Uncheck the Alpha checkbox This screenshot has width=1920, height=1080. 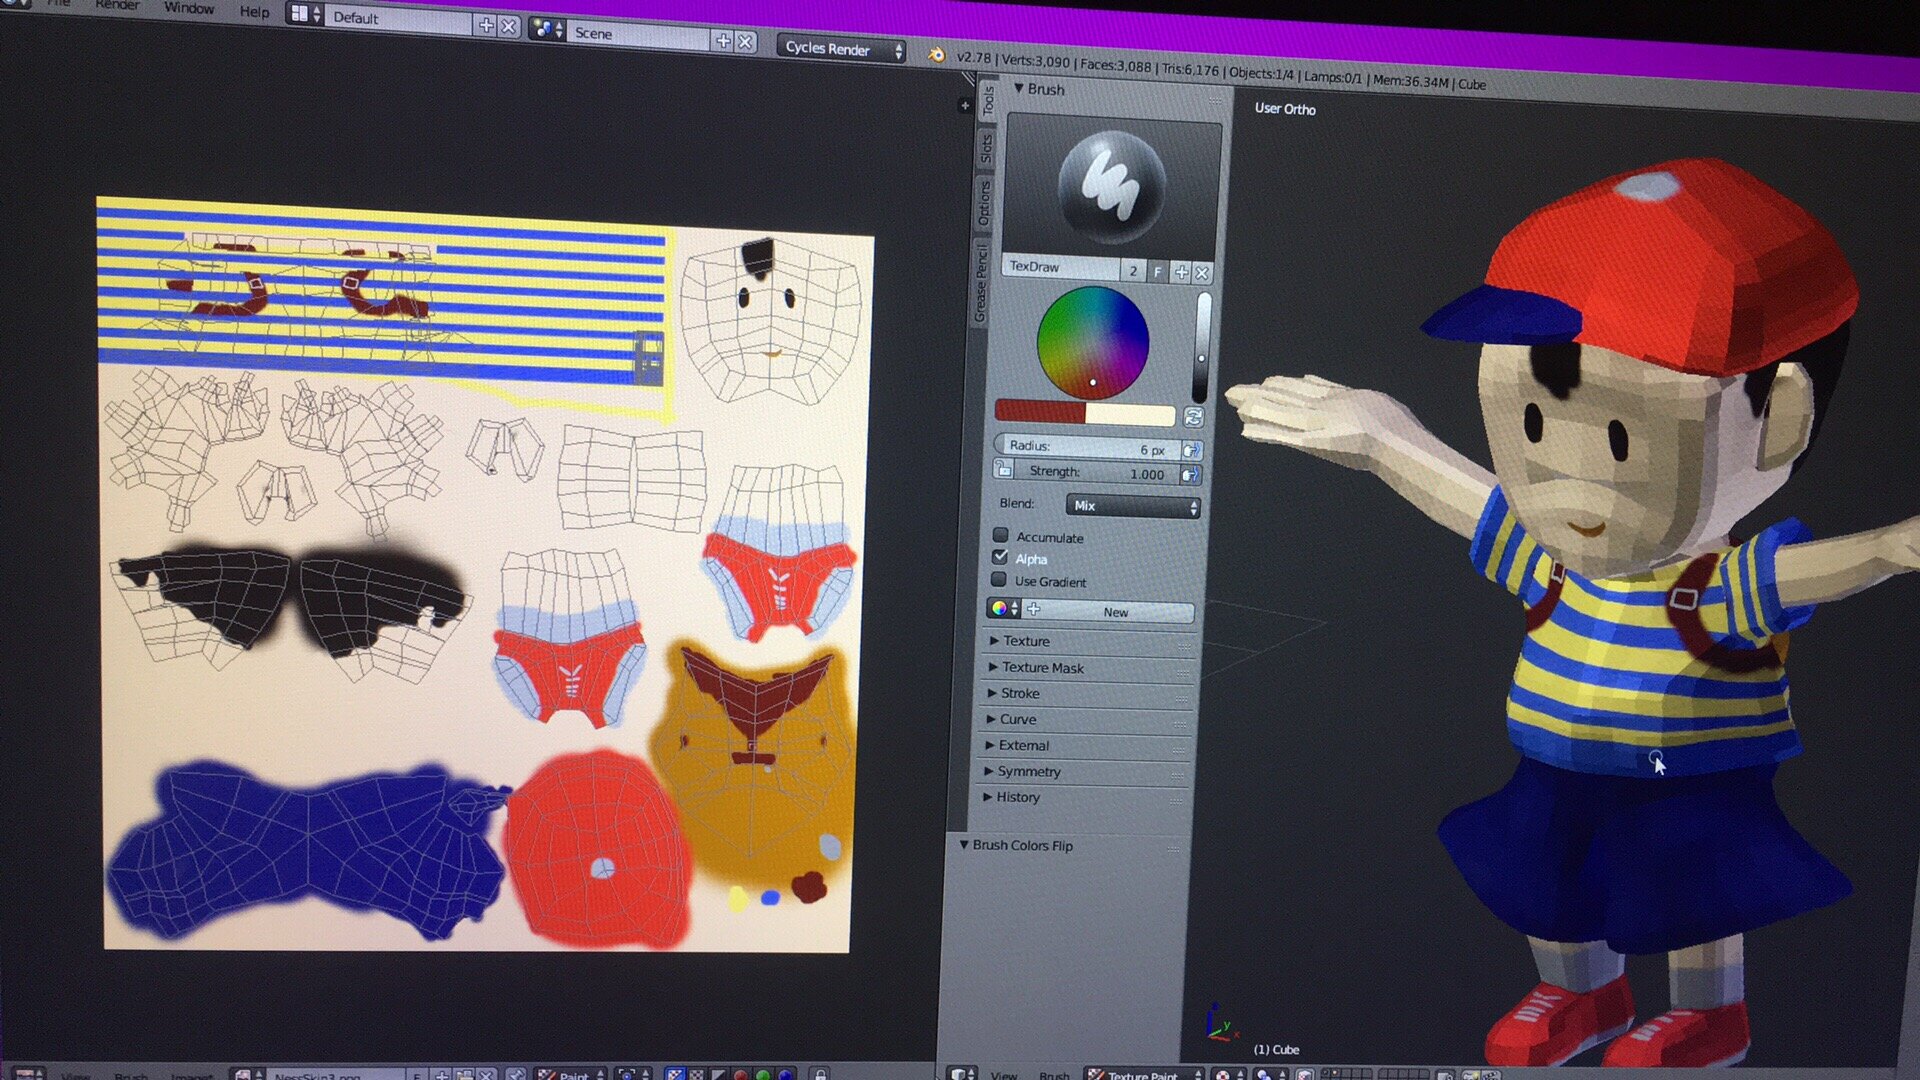pyautogui.click(x=999, y=557)
